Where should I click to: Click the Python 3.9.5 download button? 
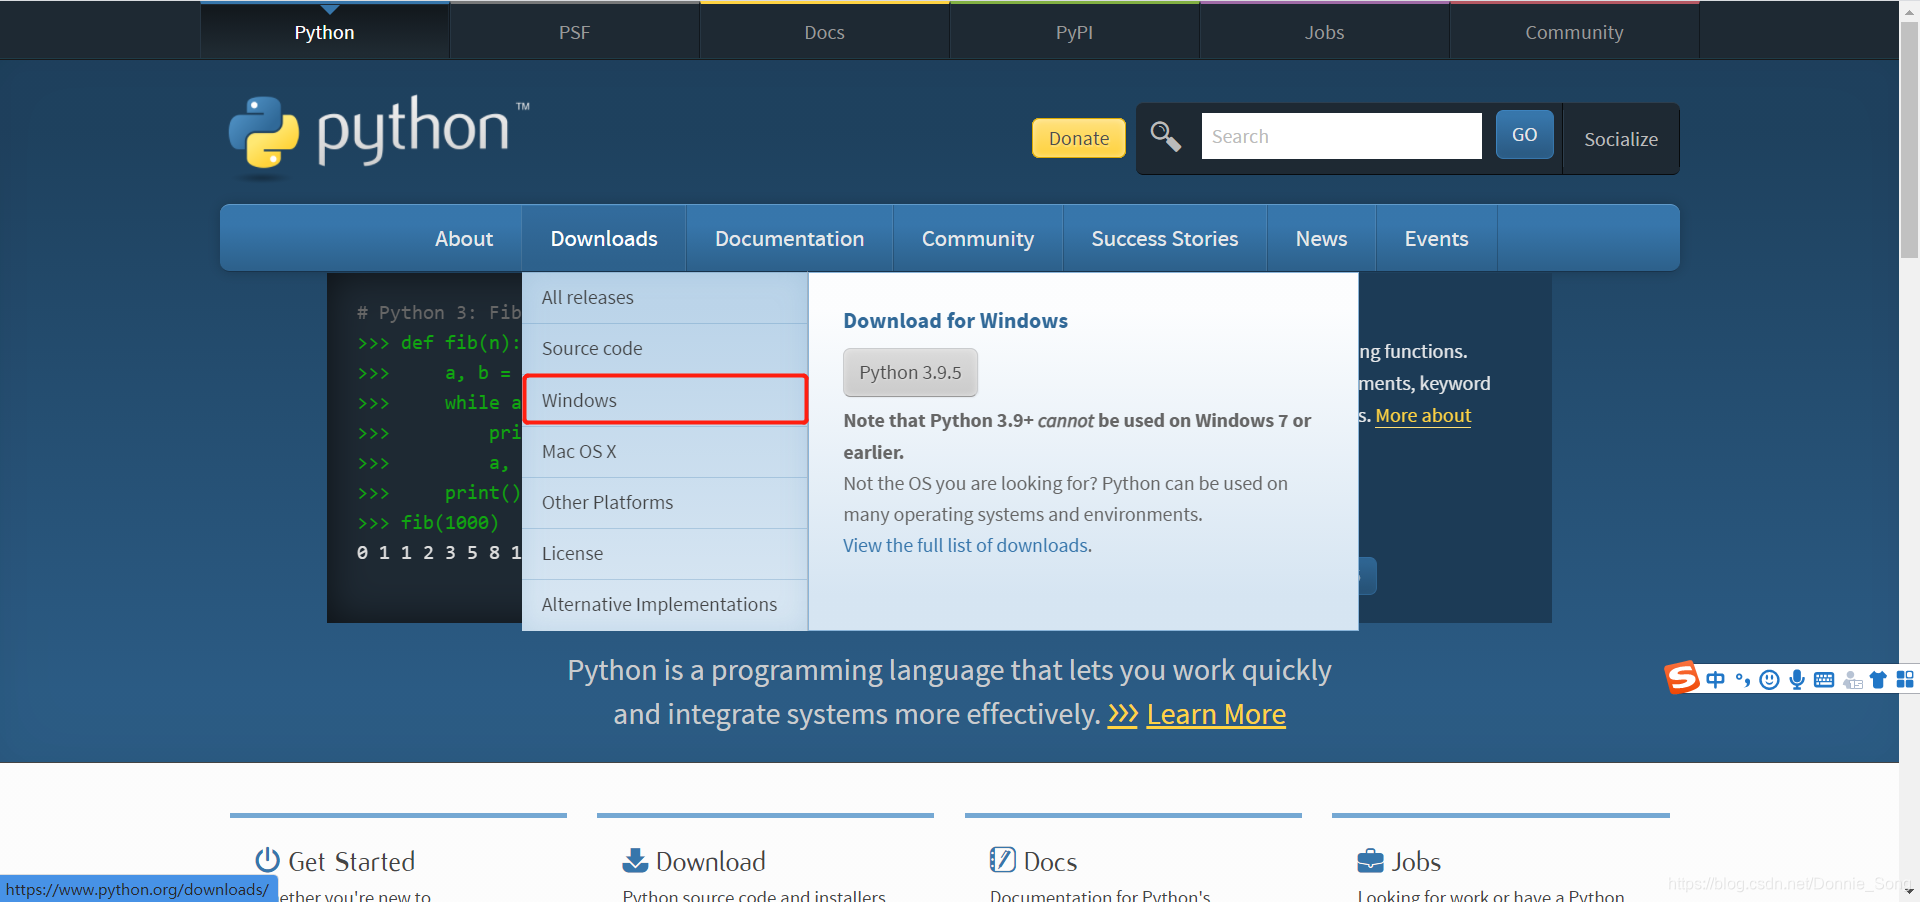coord(910,372)
